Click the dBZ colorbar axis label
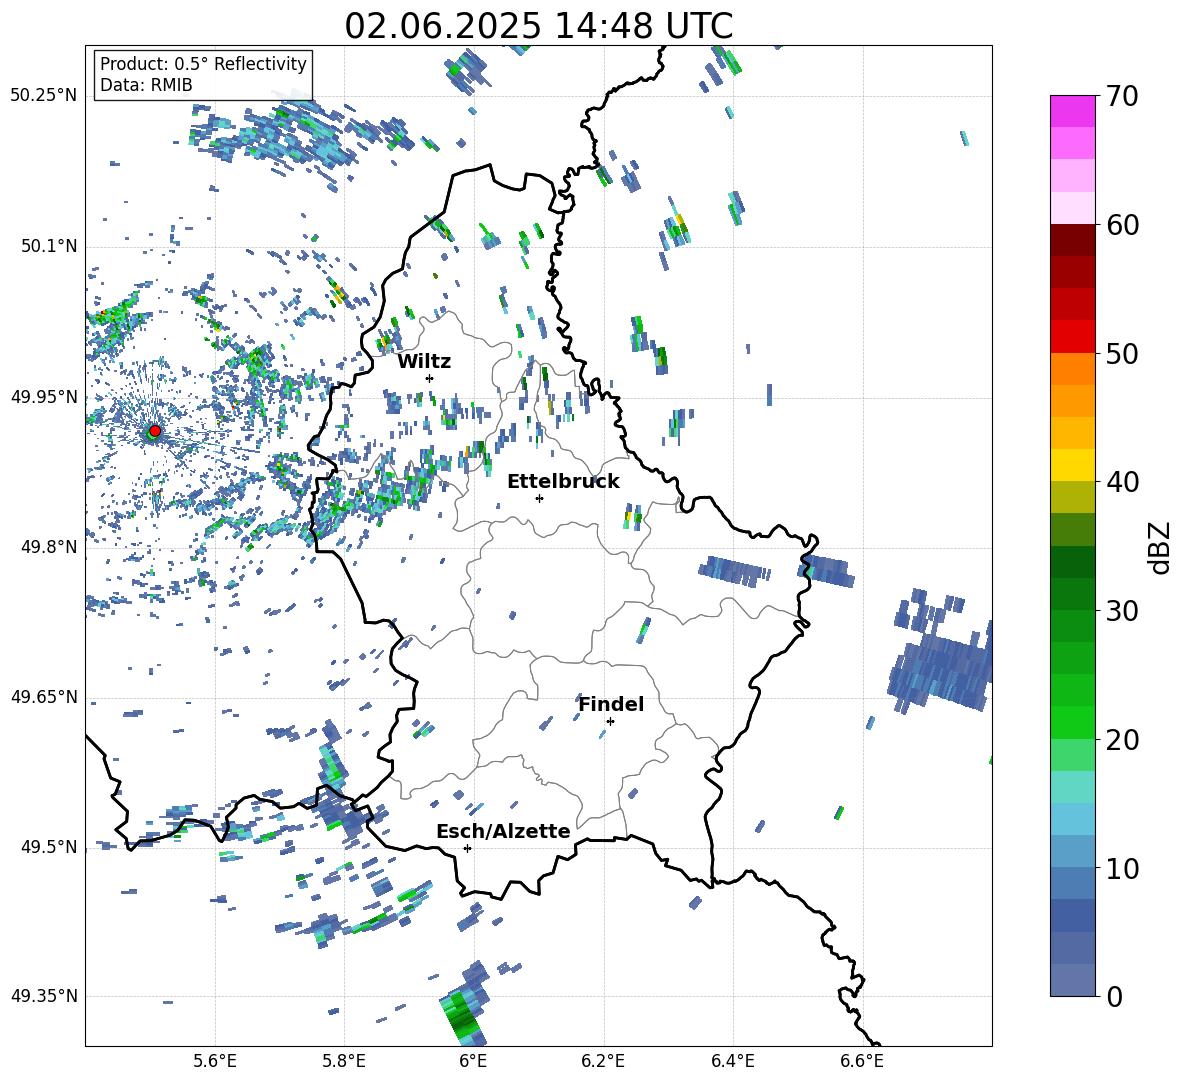Viewport: 1184px width, 1081px height. point(1161,547)
